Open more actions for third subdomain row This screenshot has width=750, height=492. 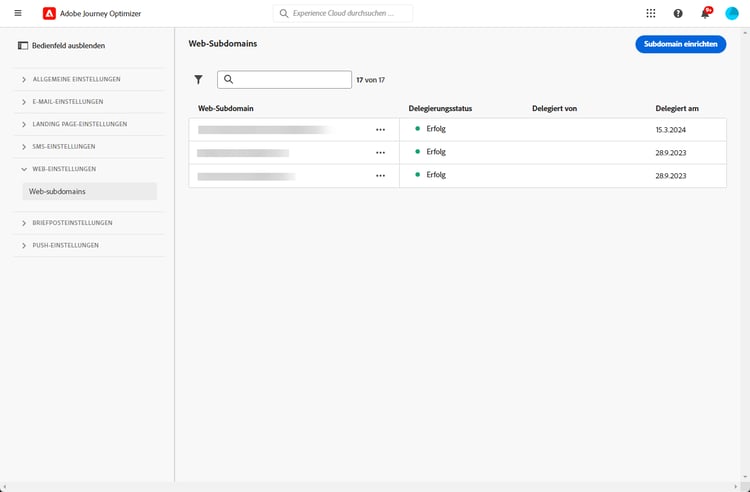(x=380, y=175)
